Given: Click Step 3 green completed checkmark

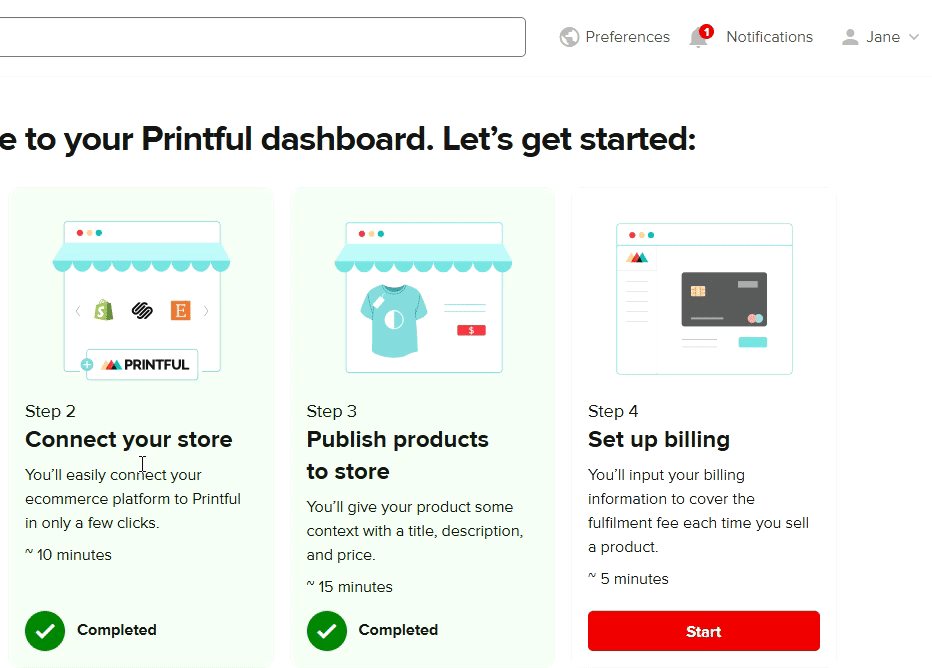Looking at the screenshot, I should [327, 630].
